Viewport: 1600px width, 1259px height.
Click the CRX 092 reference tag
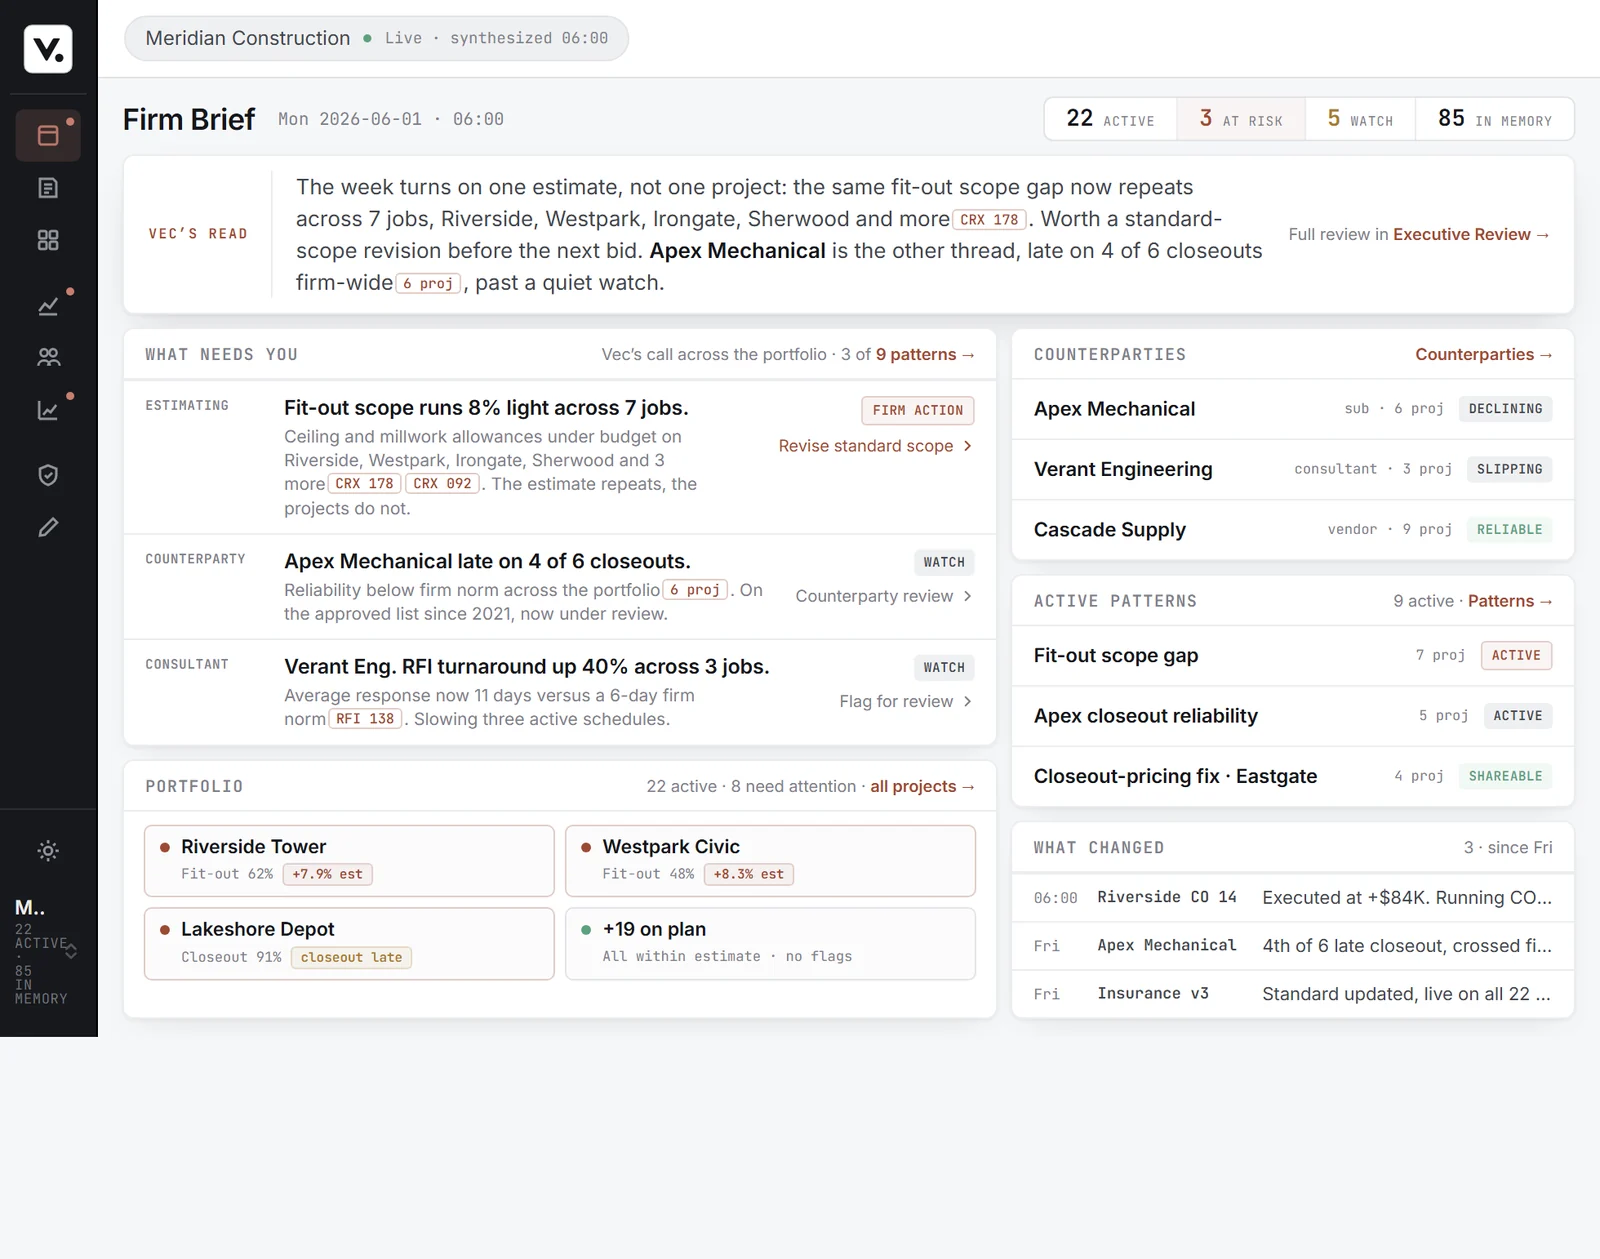pos(442,484)
